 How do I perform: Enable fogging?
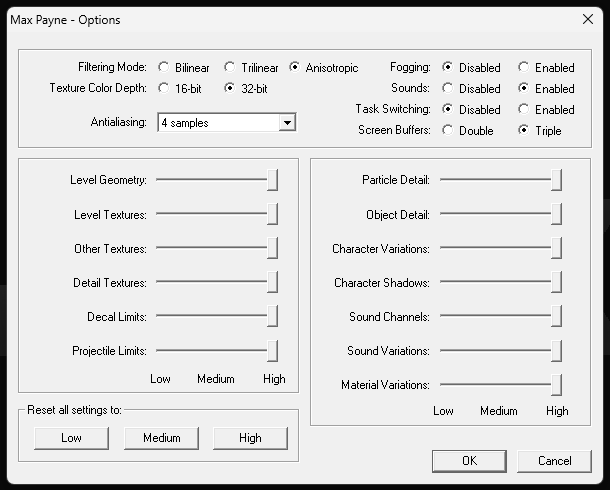pos(524,68)
